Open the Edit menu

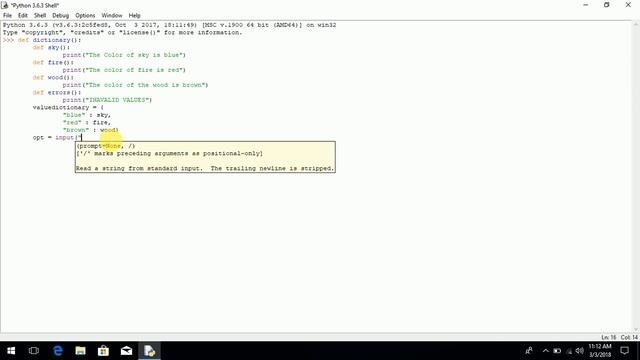click(x=22, y=16)
